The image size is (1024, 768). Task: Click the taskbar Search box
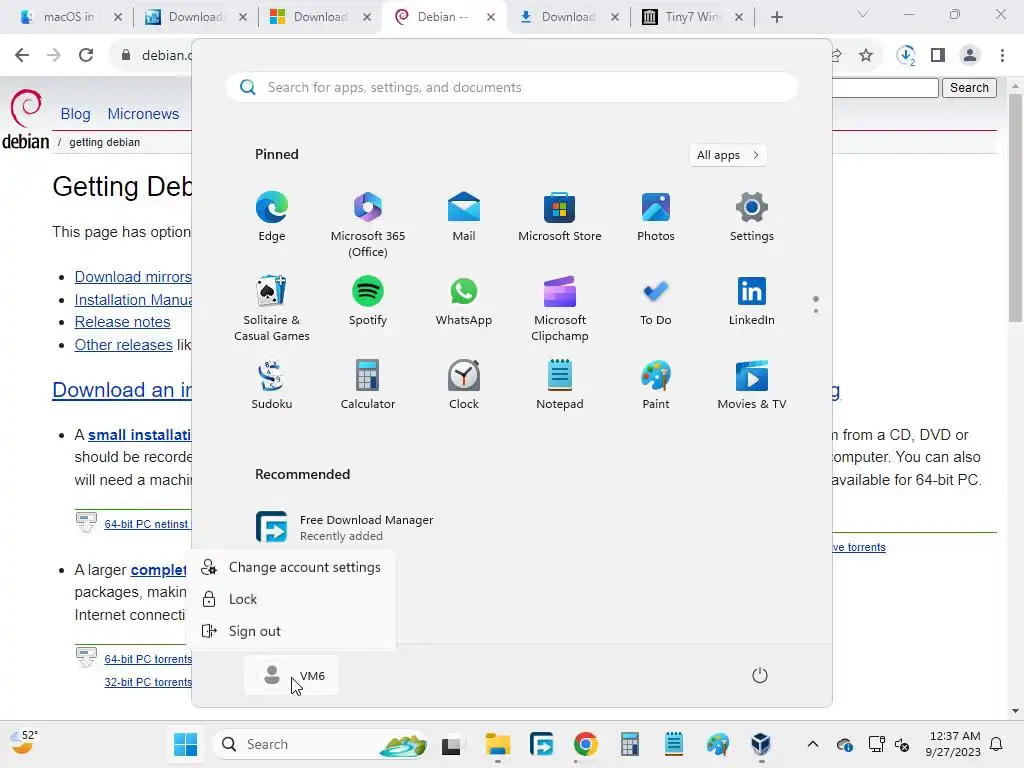tap(320, 744)
